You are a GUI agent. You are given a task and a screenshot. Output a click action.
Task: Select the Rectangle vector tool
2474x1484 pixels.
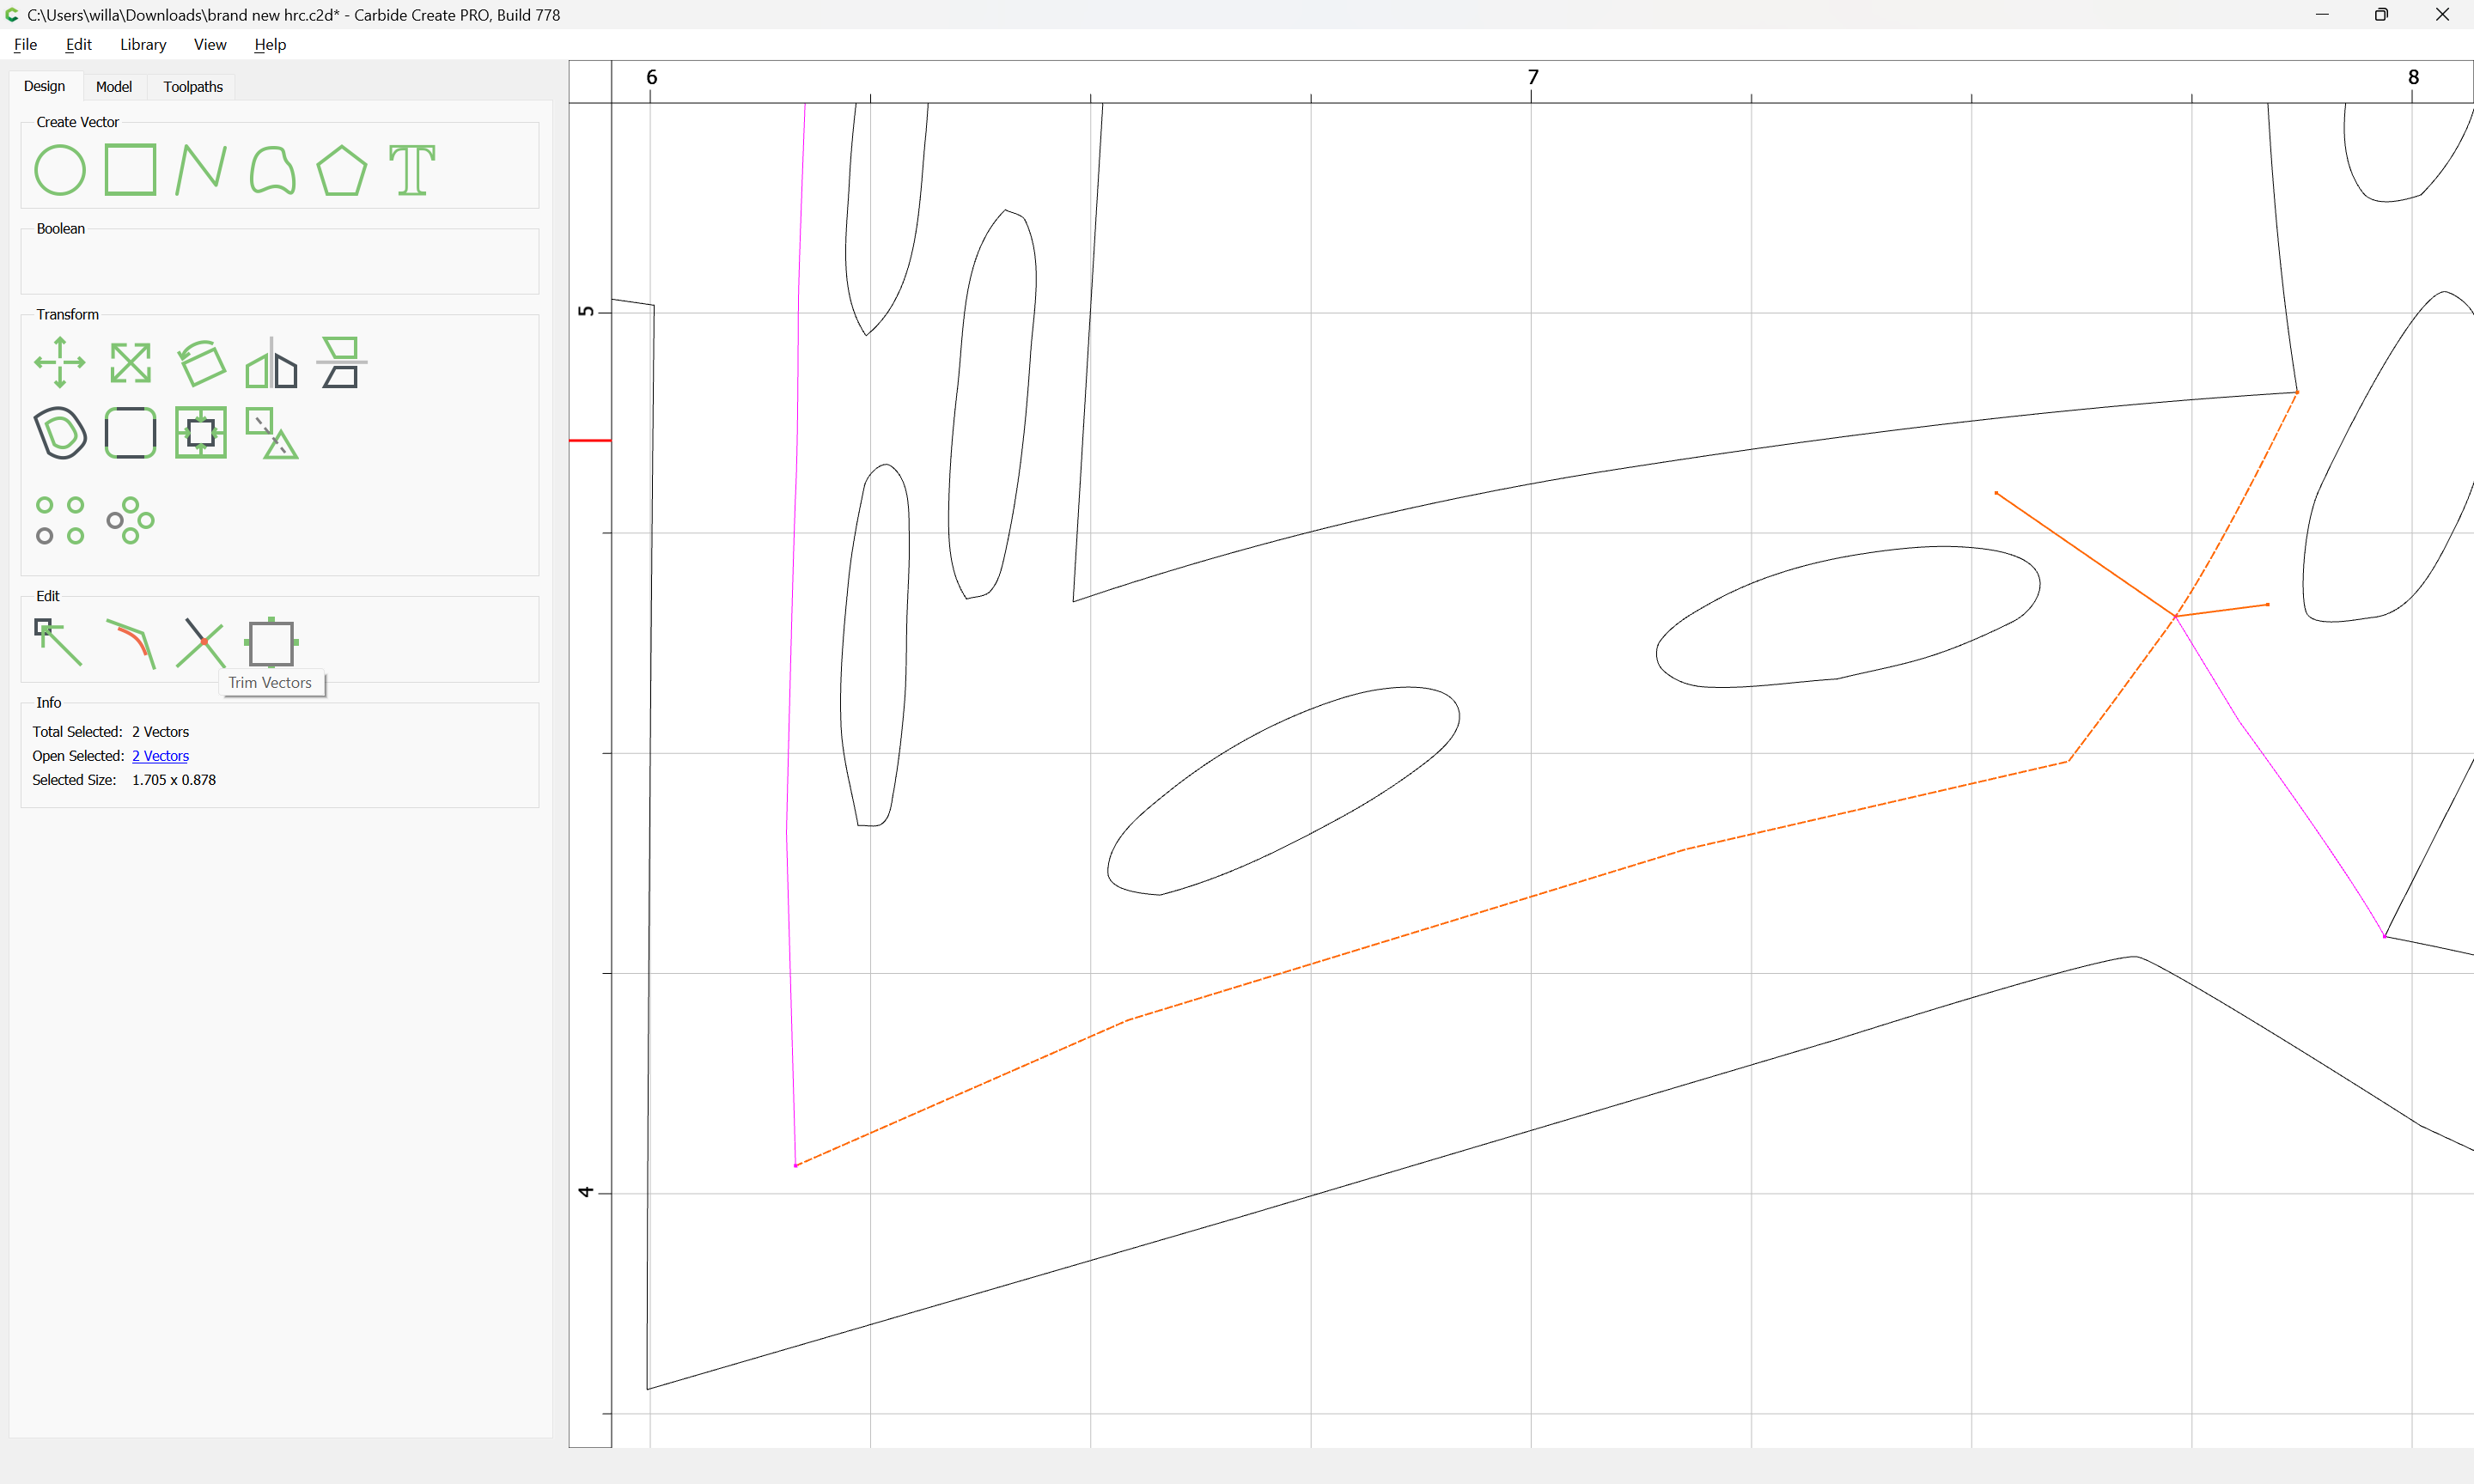[x=130, y=169]
